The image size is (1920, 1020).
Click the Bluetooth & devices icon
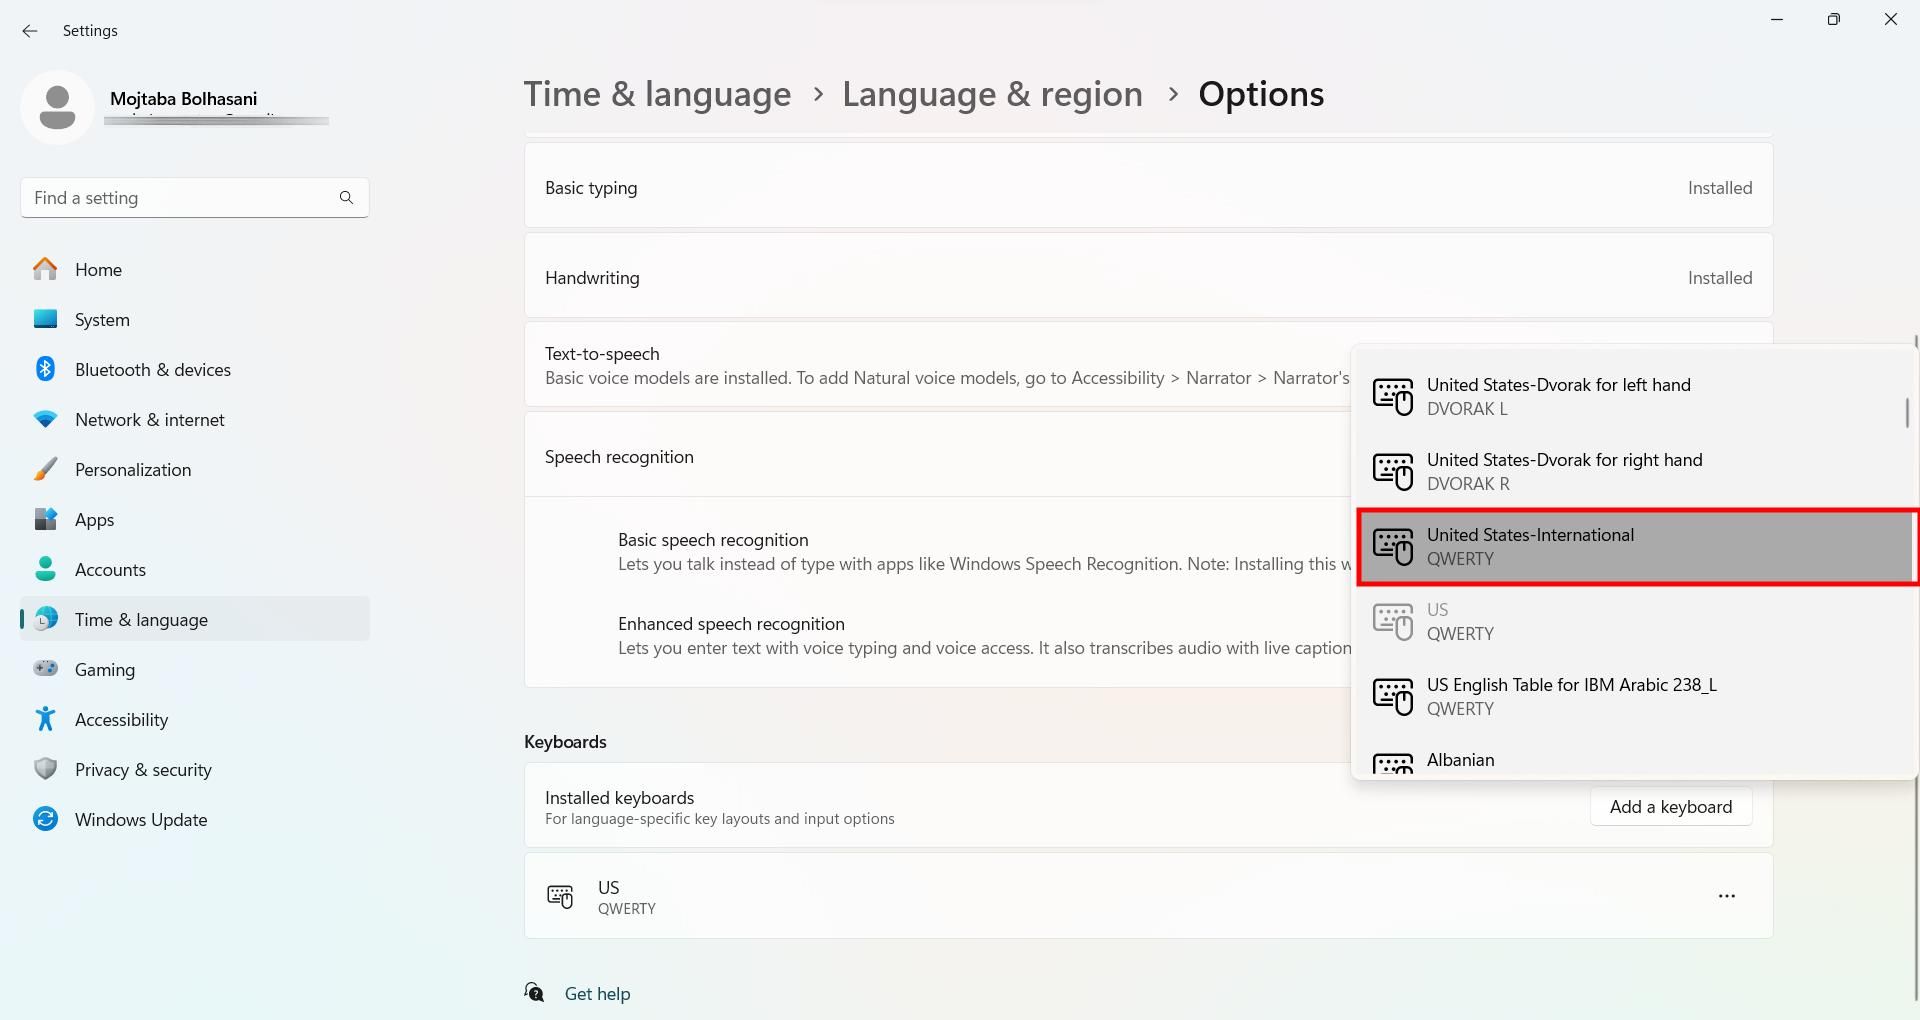45,370
